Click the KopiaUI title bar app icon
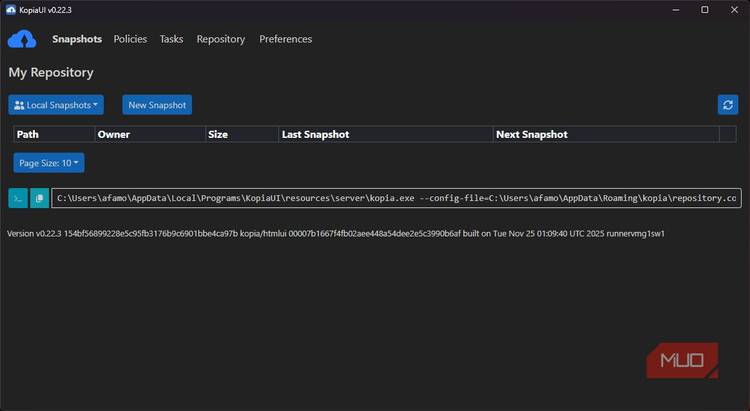Viewport: 750px width, 411px height. click(x=11, y=10)
